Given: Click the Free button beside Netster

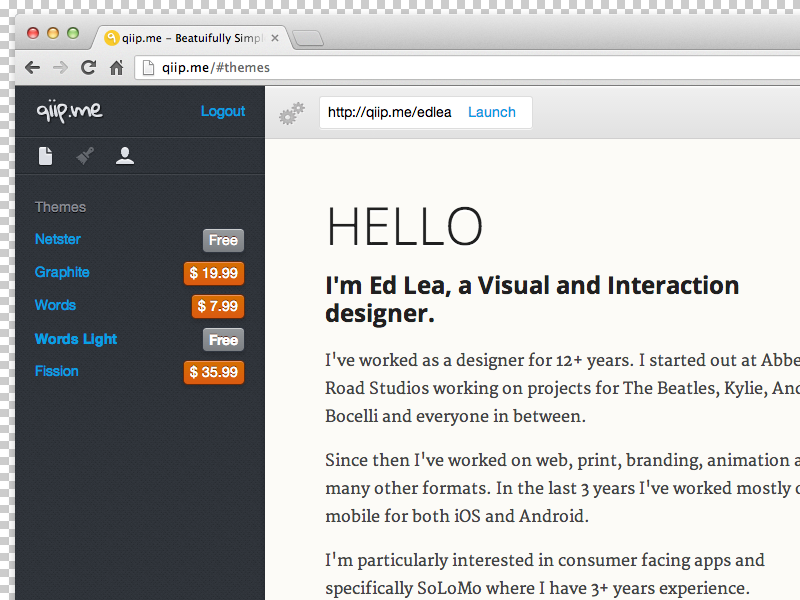Looking at the screenshot, I should click(x=223, y=240).
